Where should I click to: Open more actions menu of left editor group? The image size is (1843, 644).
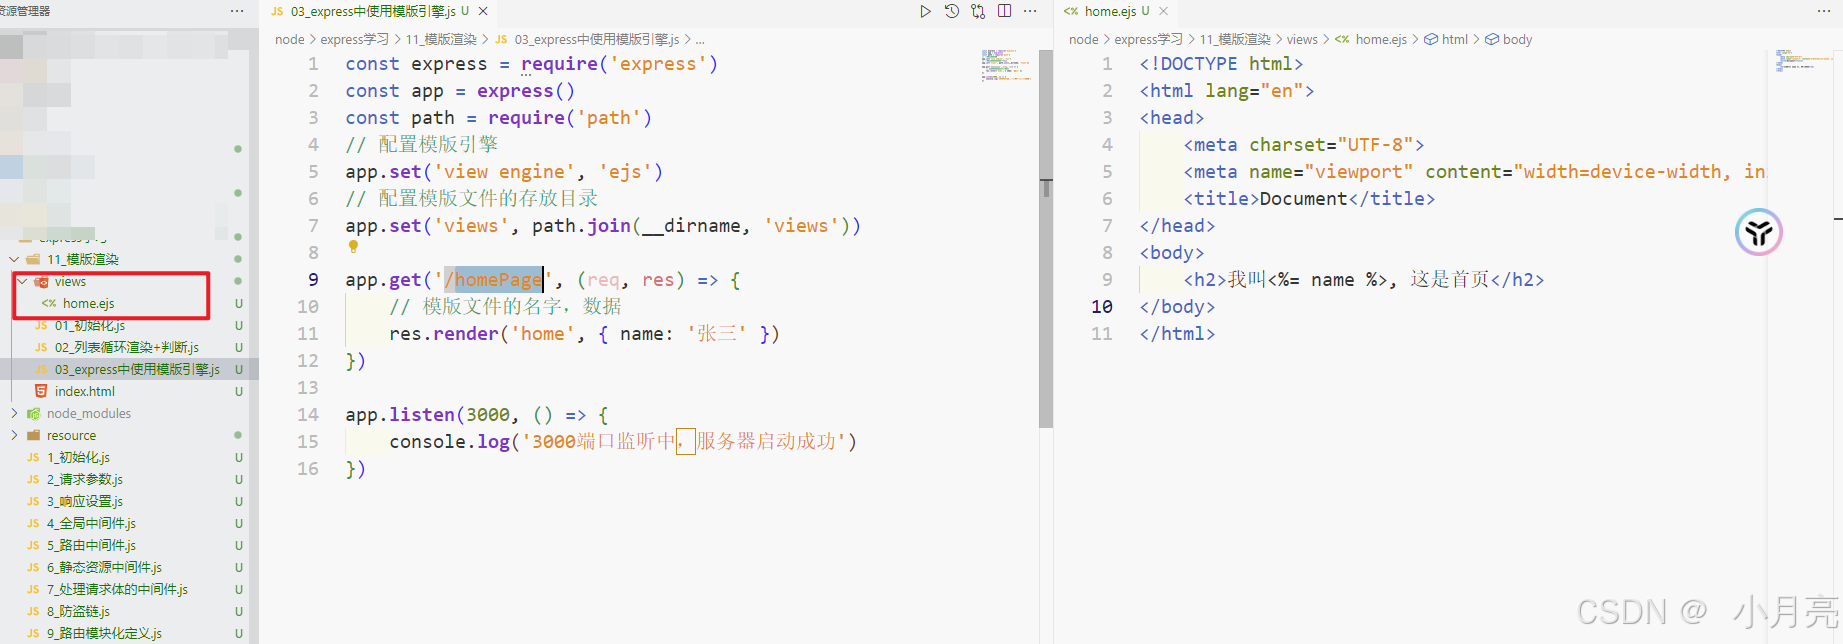pos(1030,11)
